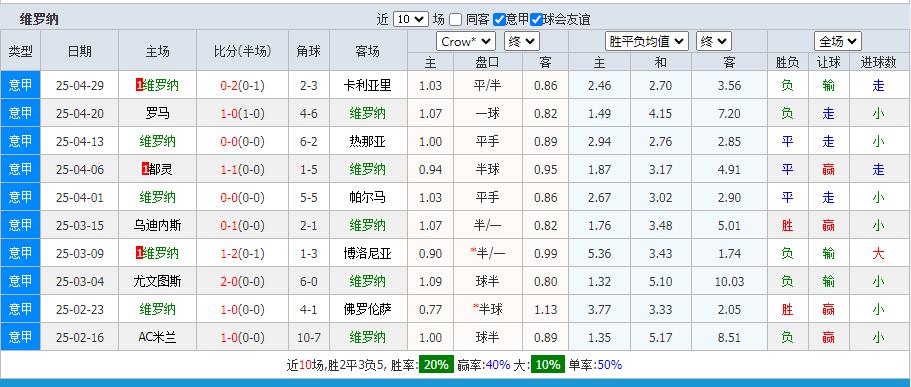Open home team 罗马 link

point(157,113)
